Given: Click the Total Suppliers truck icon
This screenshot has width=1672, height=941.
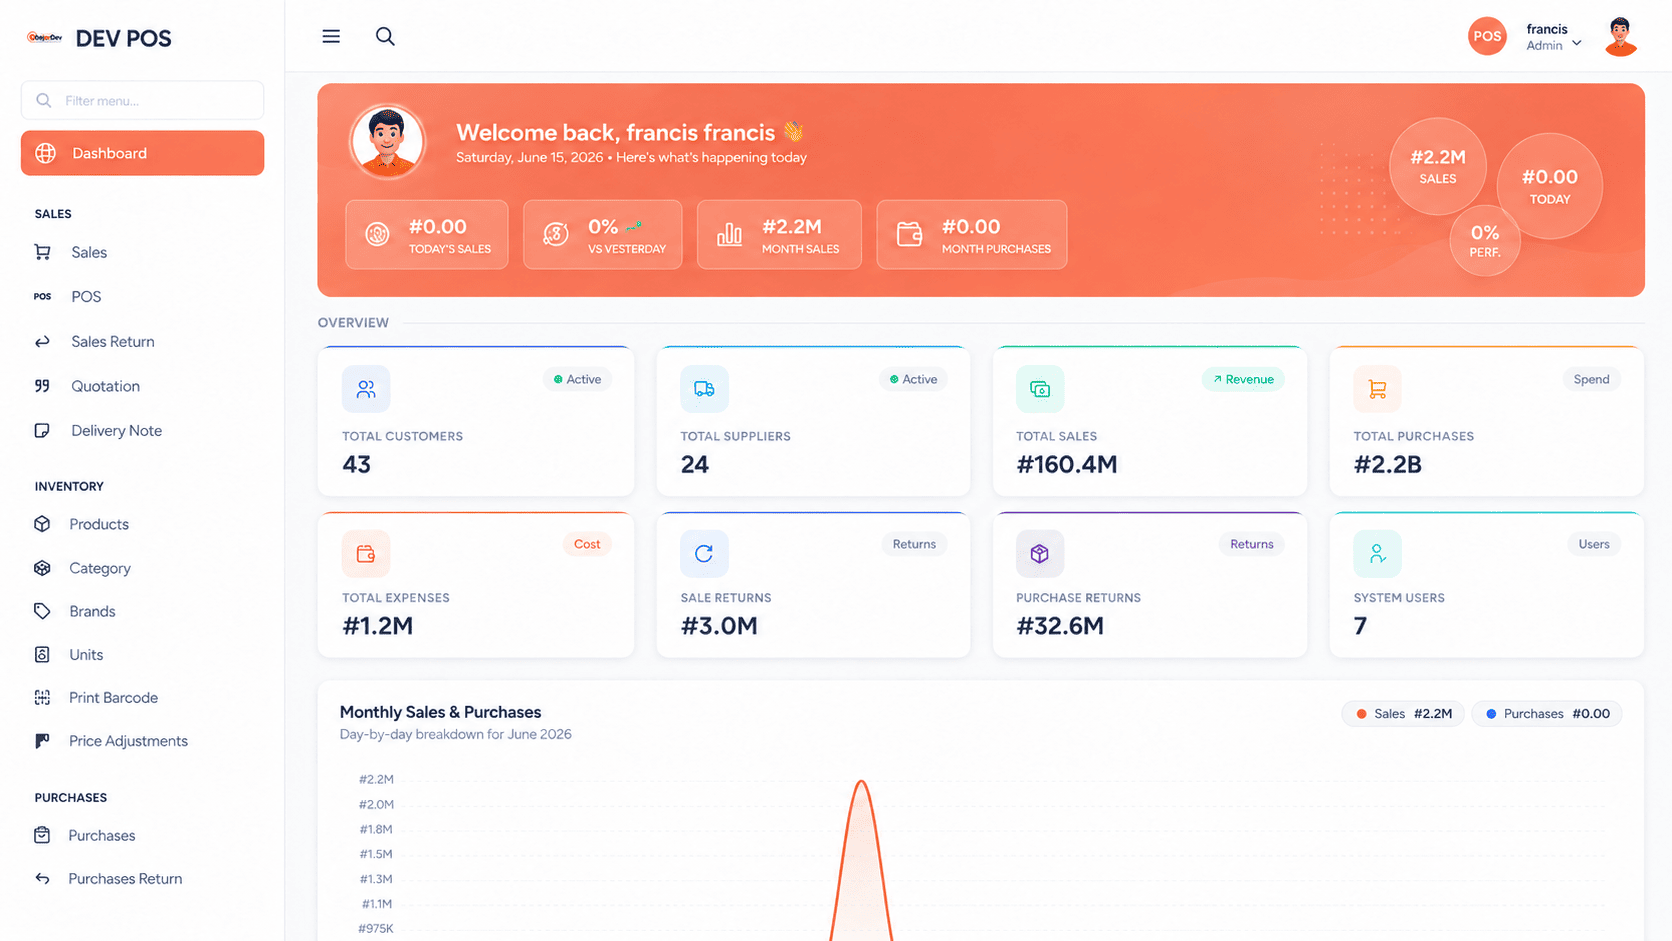Looking at the screenshot, I should [x=704, y=389].
